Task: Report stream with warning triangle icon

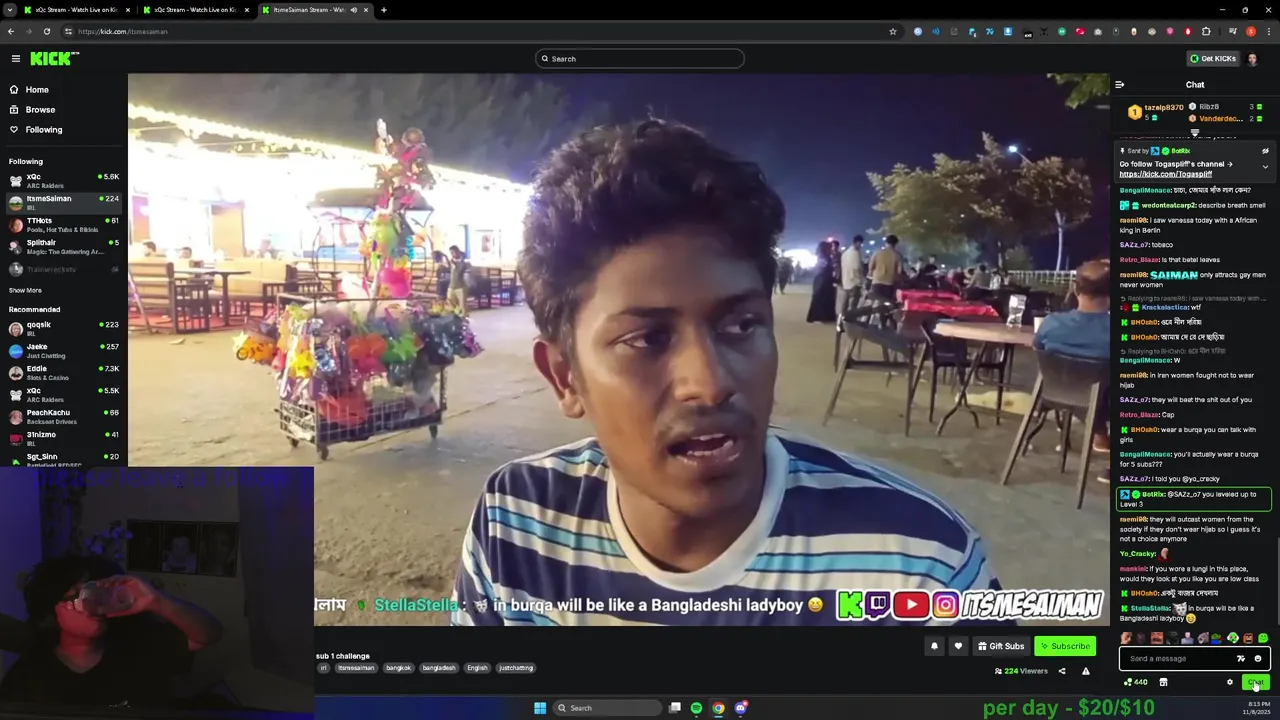Action: point(1086,671)
